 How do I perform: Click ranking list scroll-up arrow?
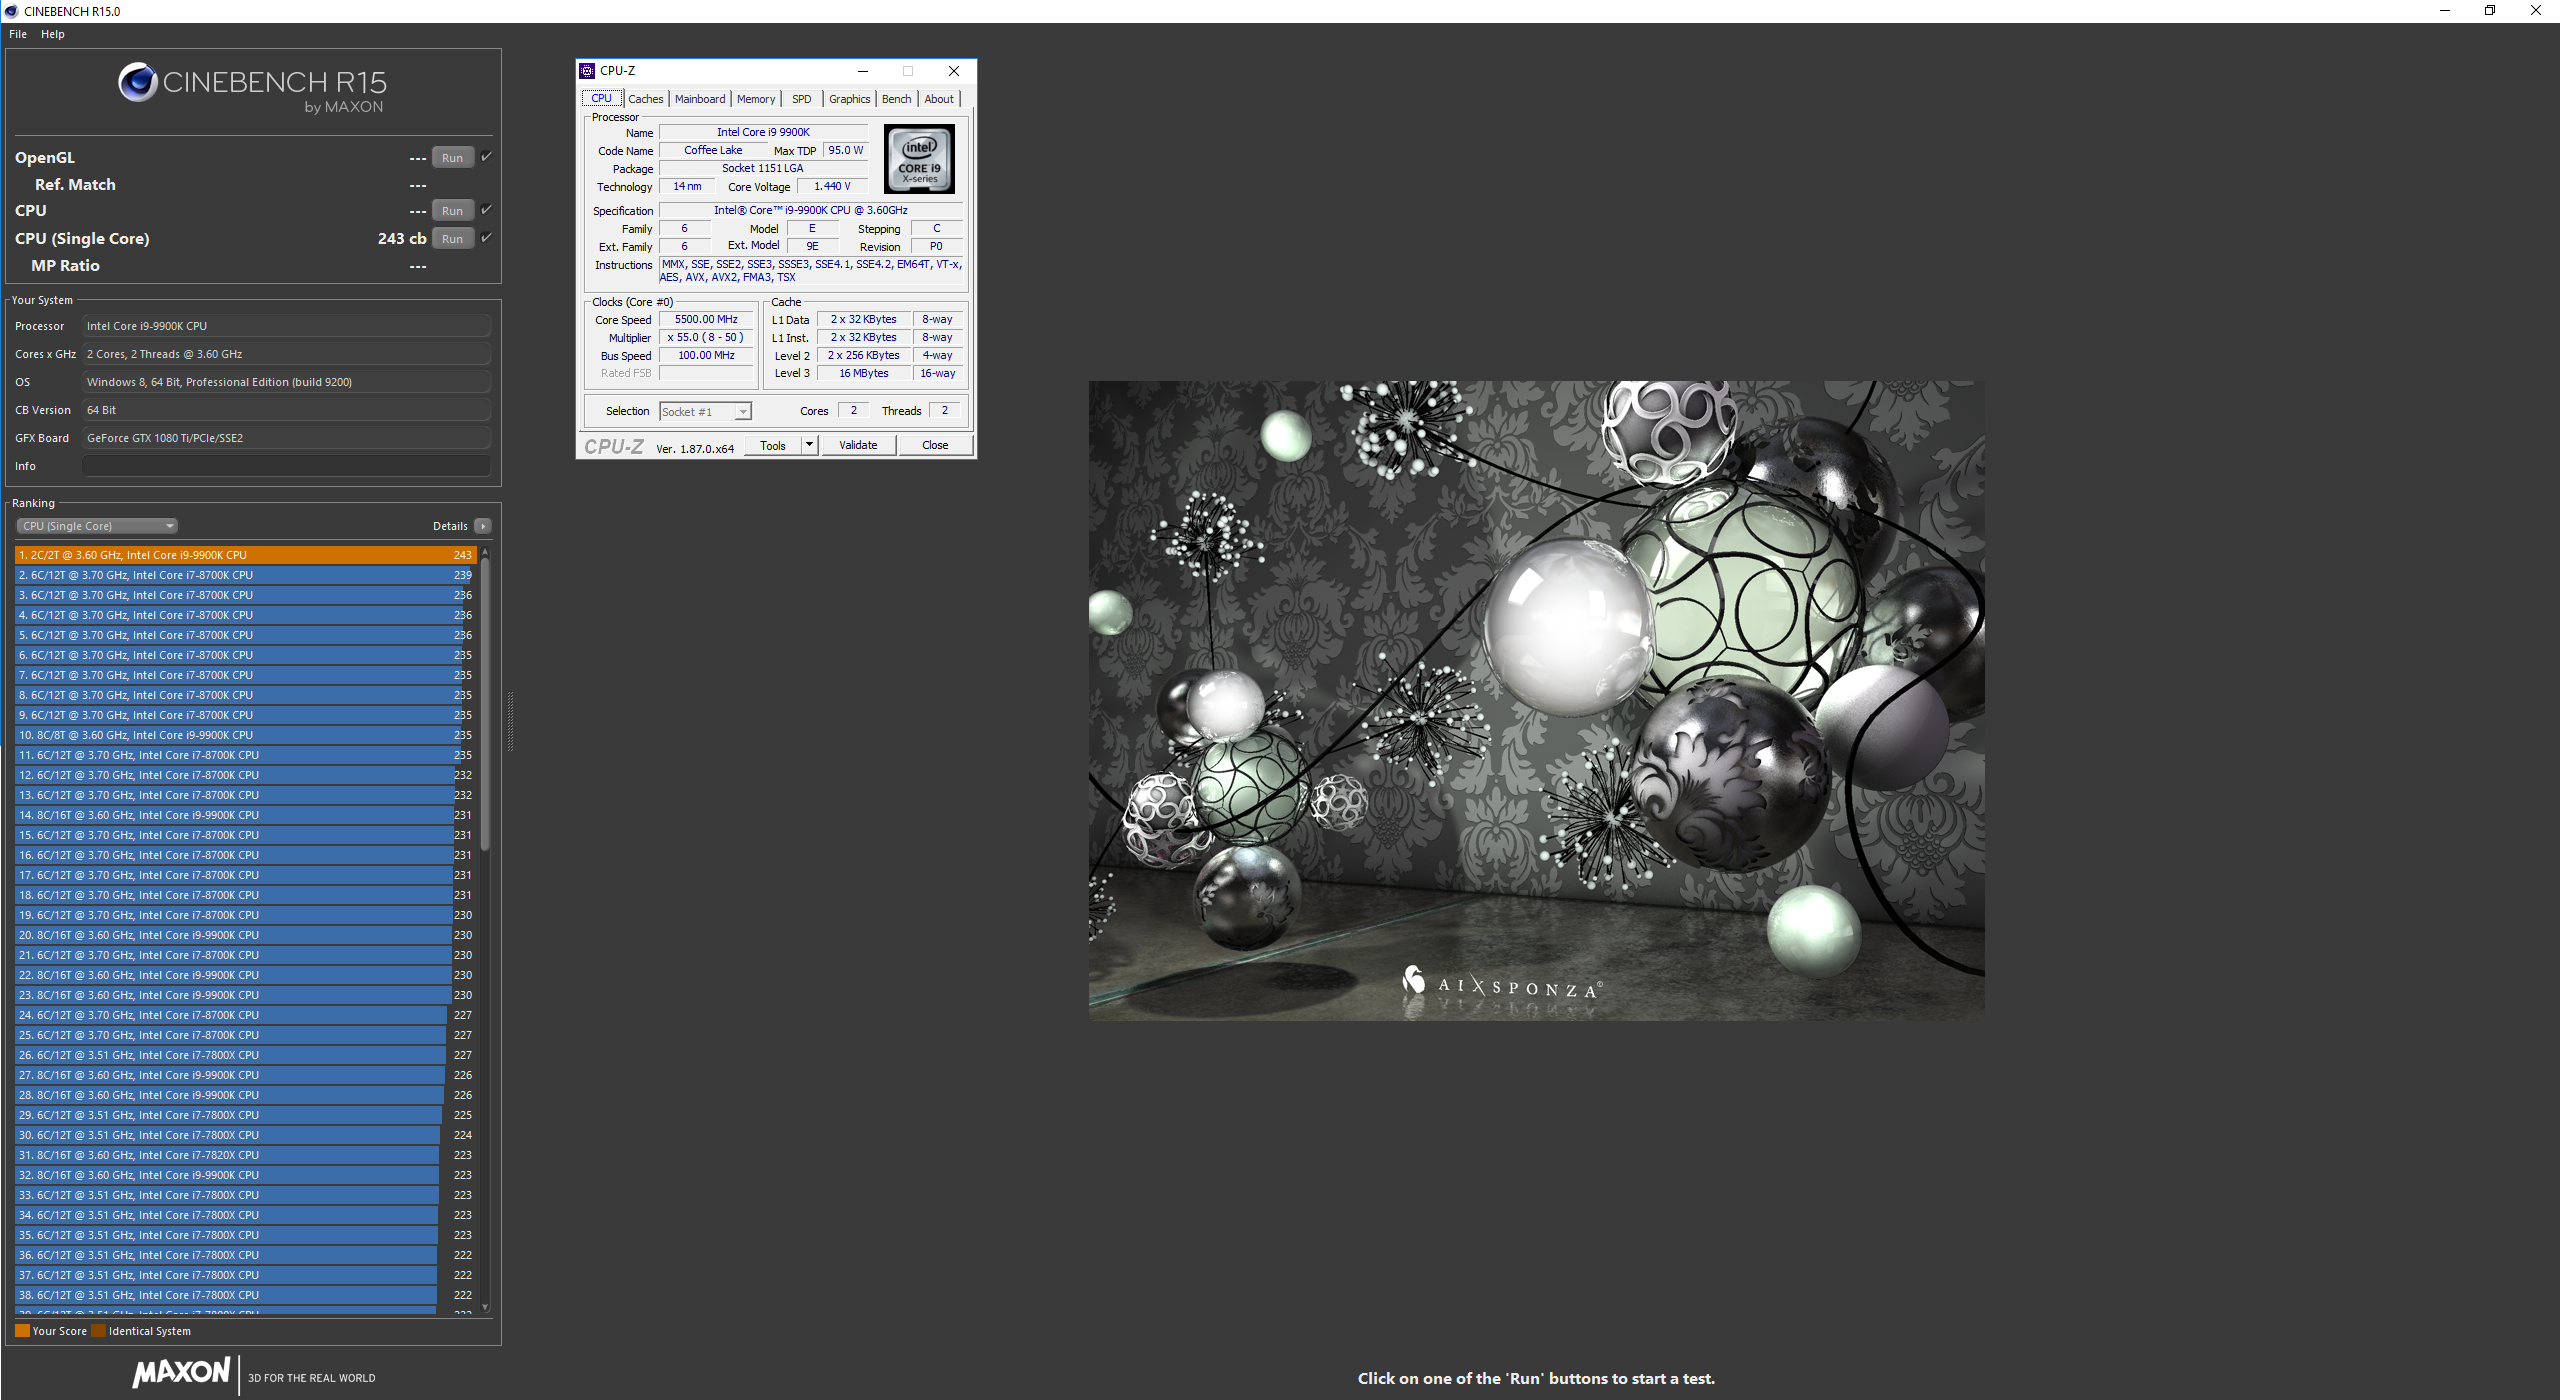tap(485, 552)
